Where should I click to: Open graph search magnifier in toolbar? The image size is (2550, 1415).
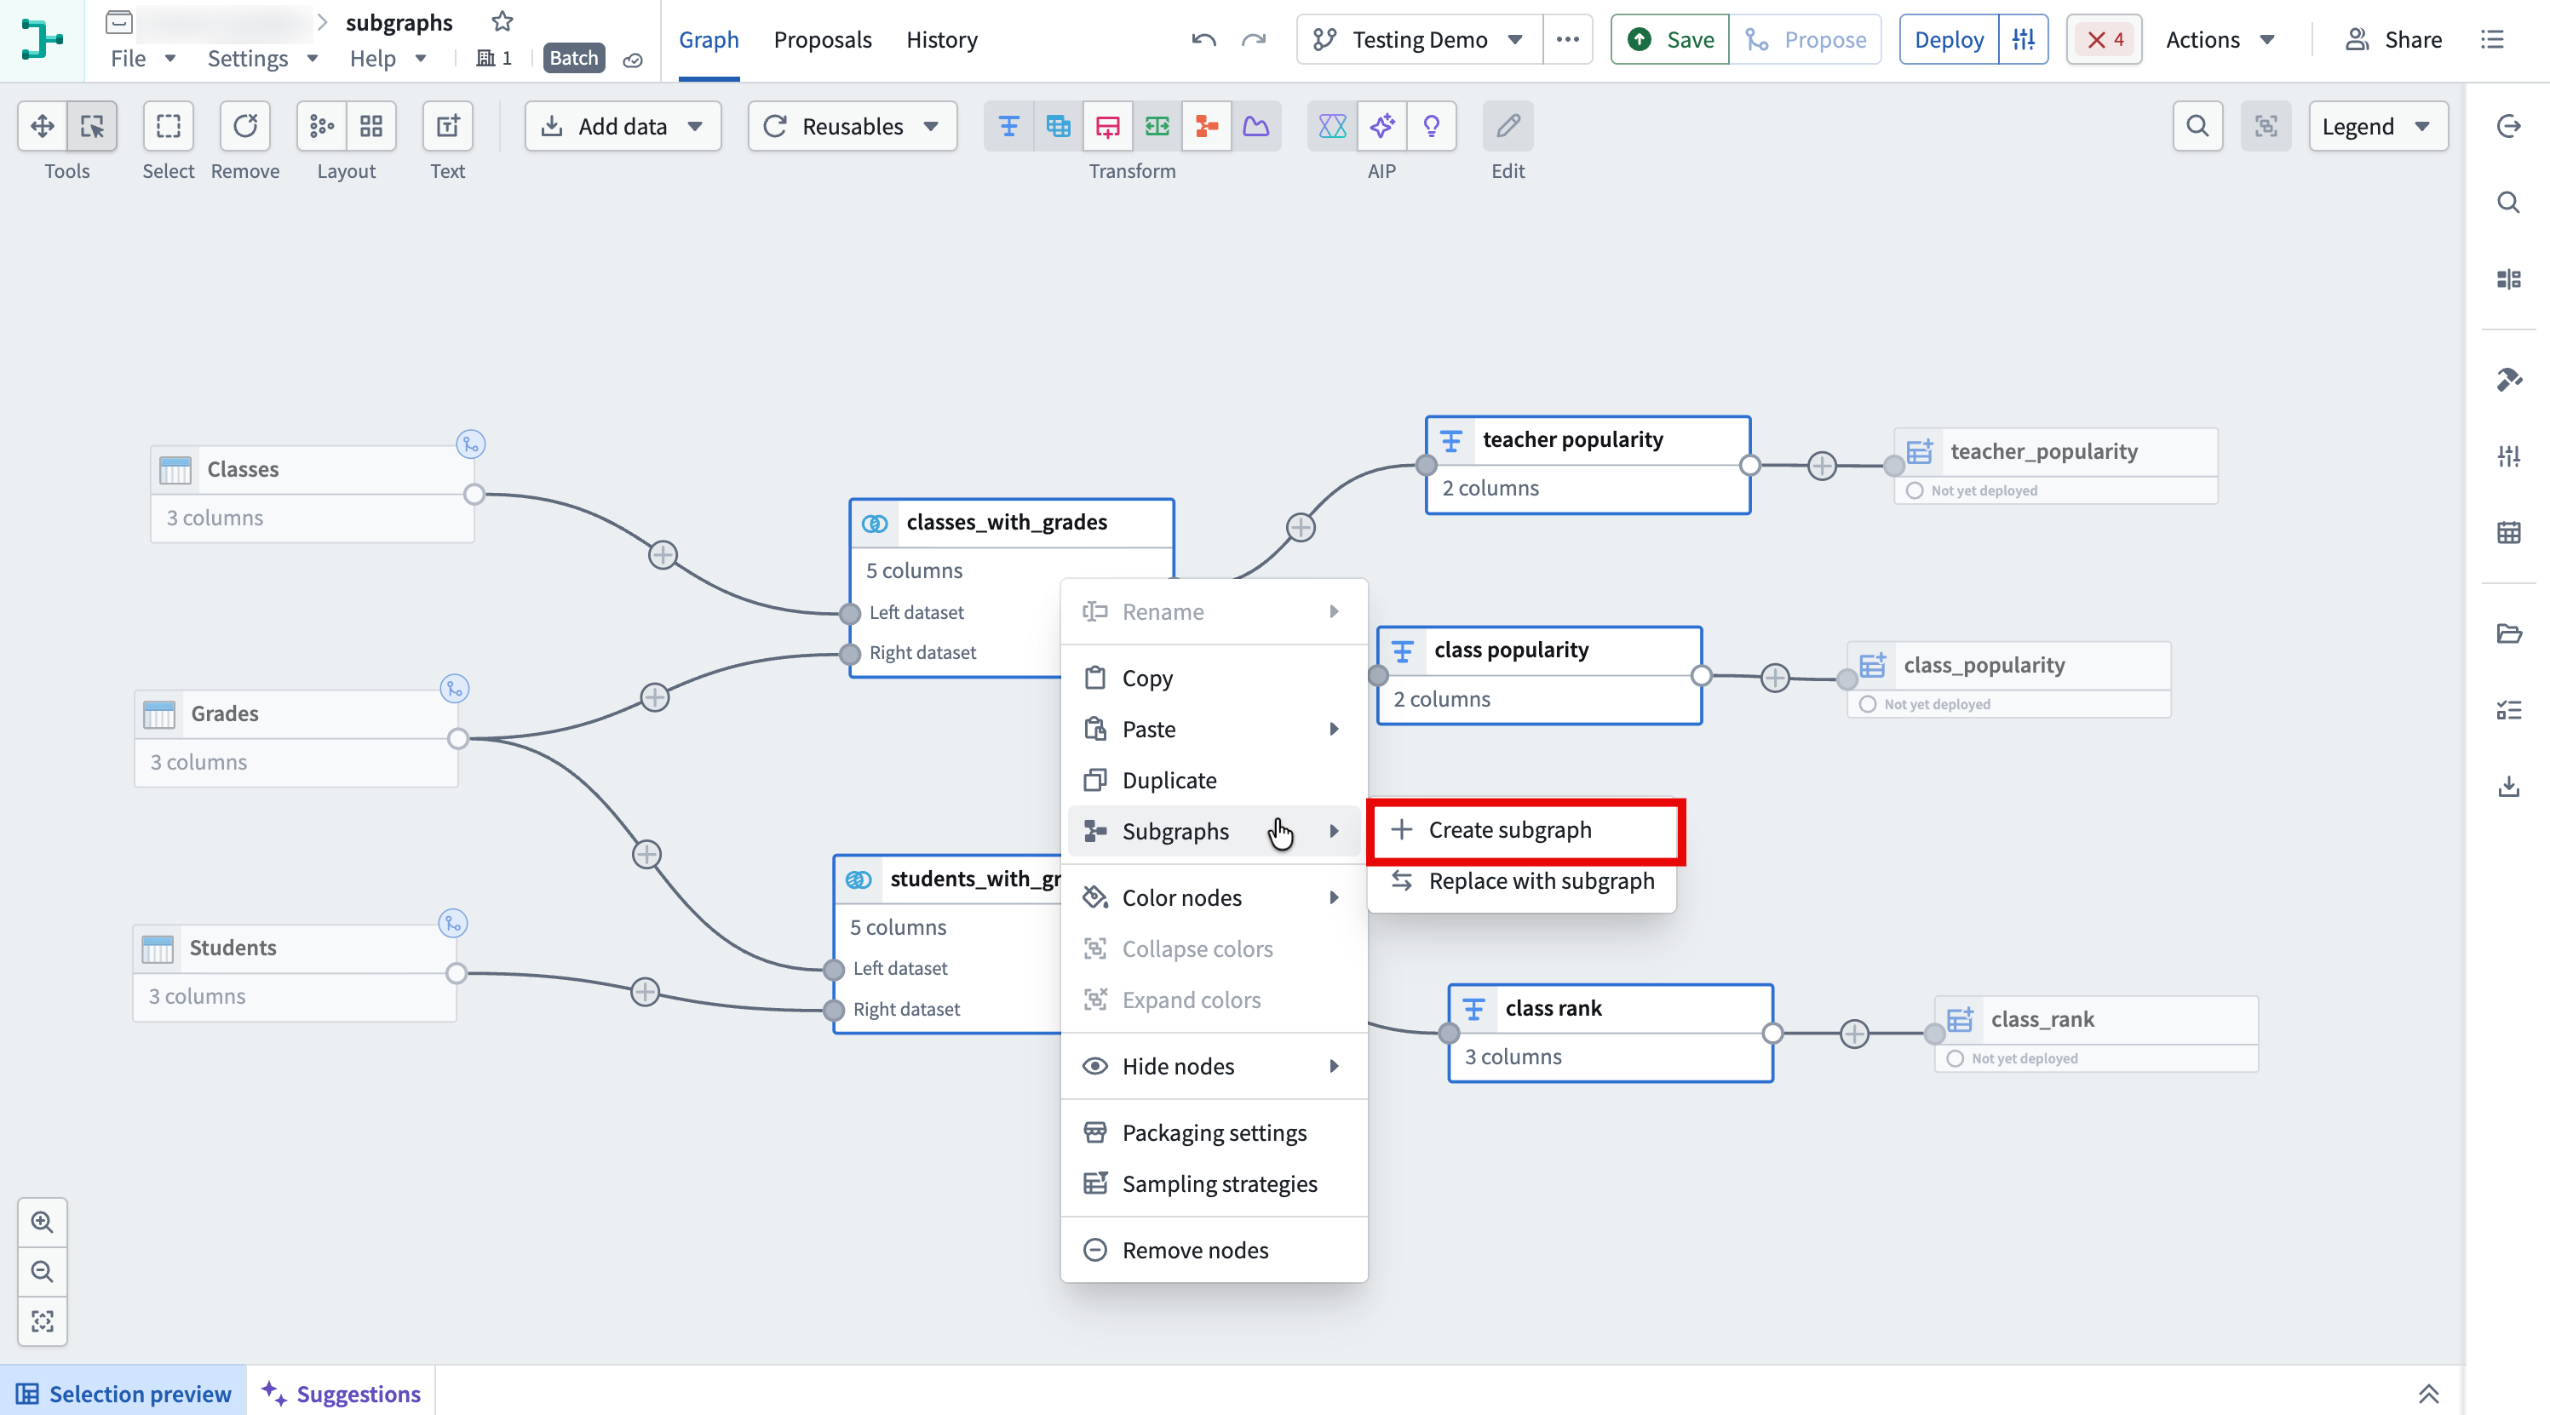(x=2197, y=126)
